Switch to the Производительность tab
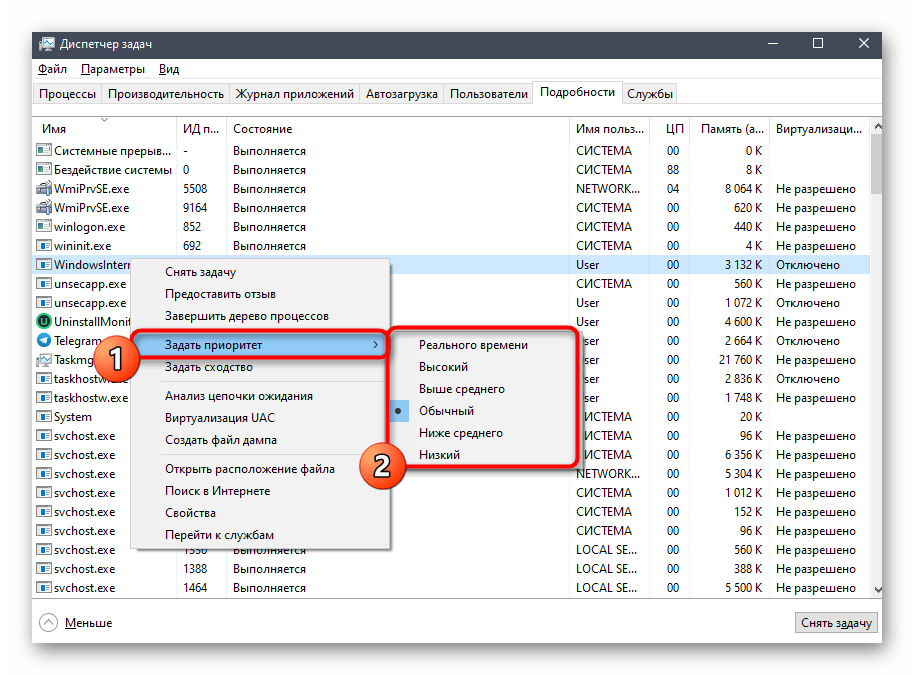Image resolution: width=914 pixels, height=675 pixels. click(166, 93)
